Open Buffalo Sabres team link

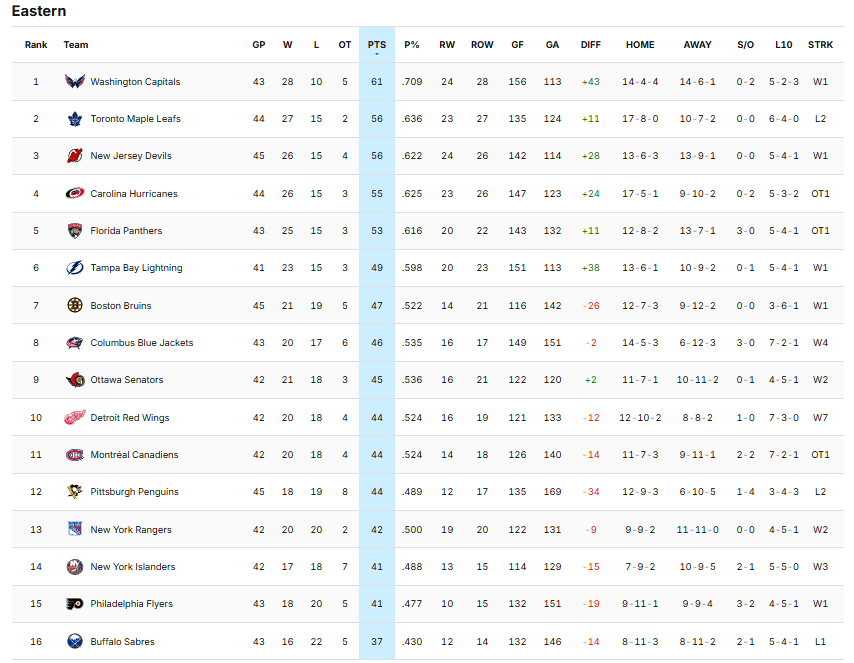[x=123, y=642]
